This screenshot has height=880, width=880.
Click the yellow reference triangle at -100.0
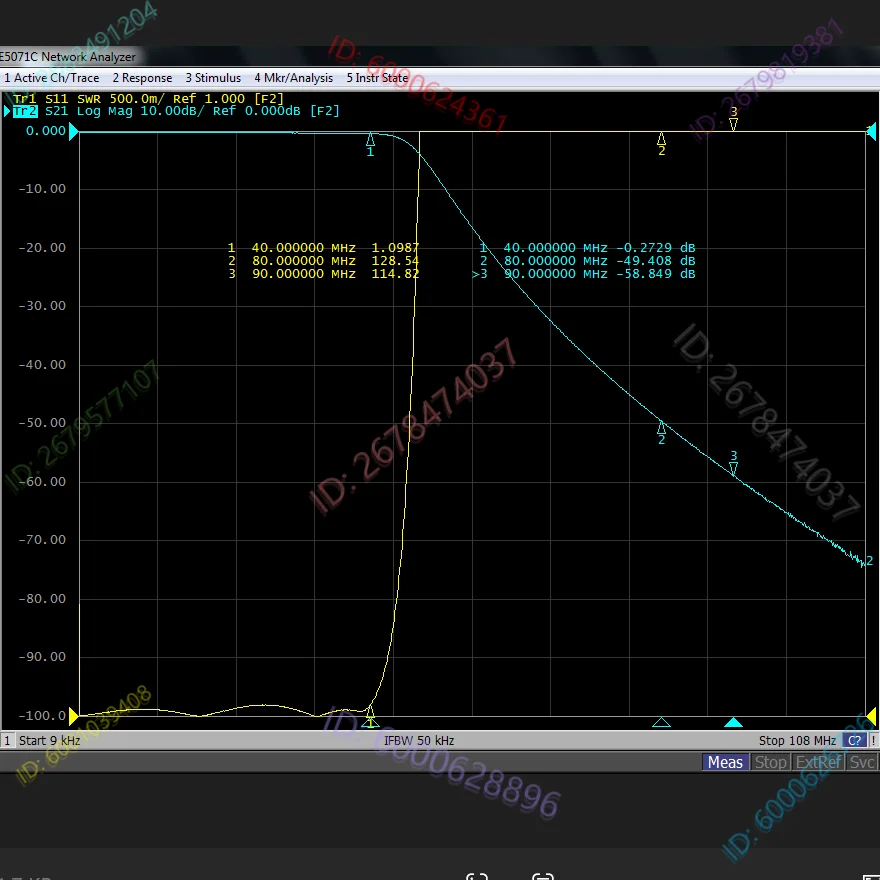(x=73, y=716)
